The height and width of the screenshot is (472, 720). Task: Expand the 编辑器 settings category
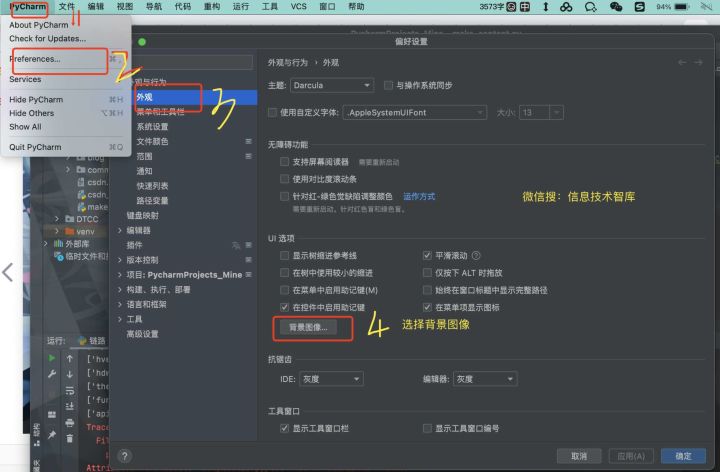pyautogui.click(x=120, y=230)
